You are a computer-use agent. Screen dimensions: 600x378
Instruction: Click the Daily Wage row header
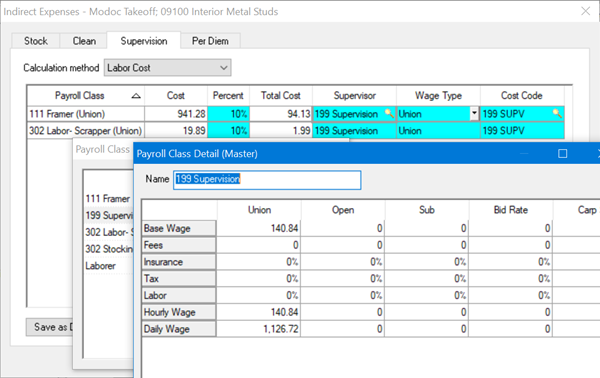pos(179,329)
